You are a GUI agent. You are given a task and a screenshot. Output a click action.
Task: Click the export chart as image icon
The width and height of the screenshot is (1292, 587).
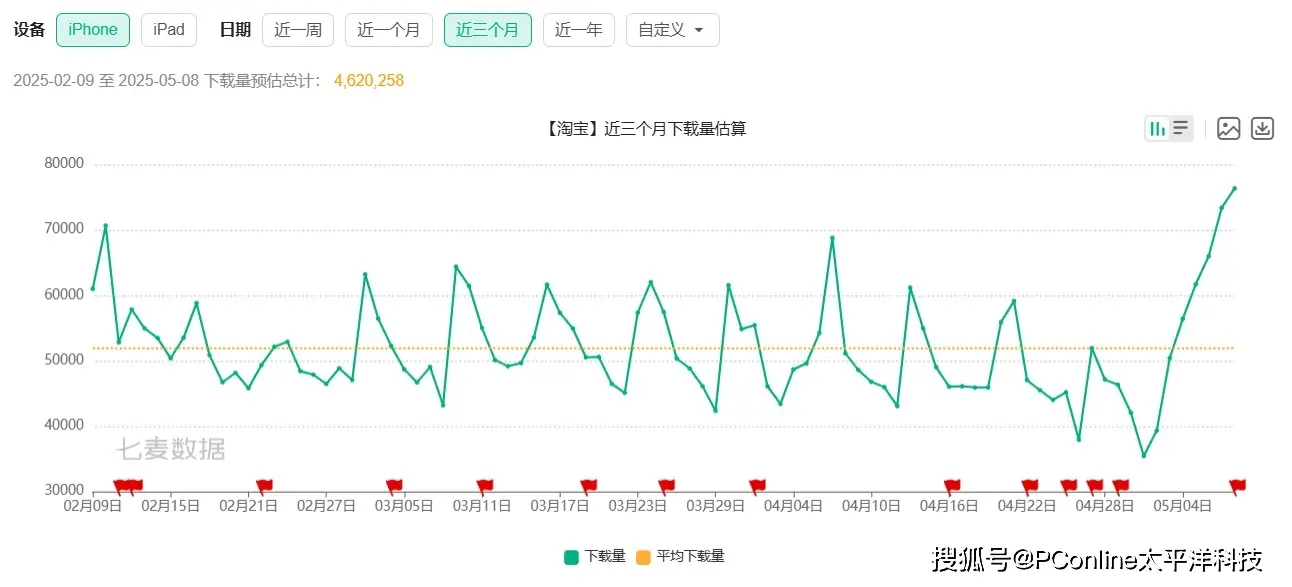(x=1228, y=128)
